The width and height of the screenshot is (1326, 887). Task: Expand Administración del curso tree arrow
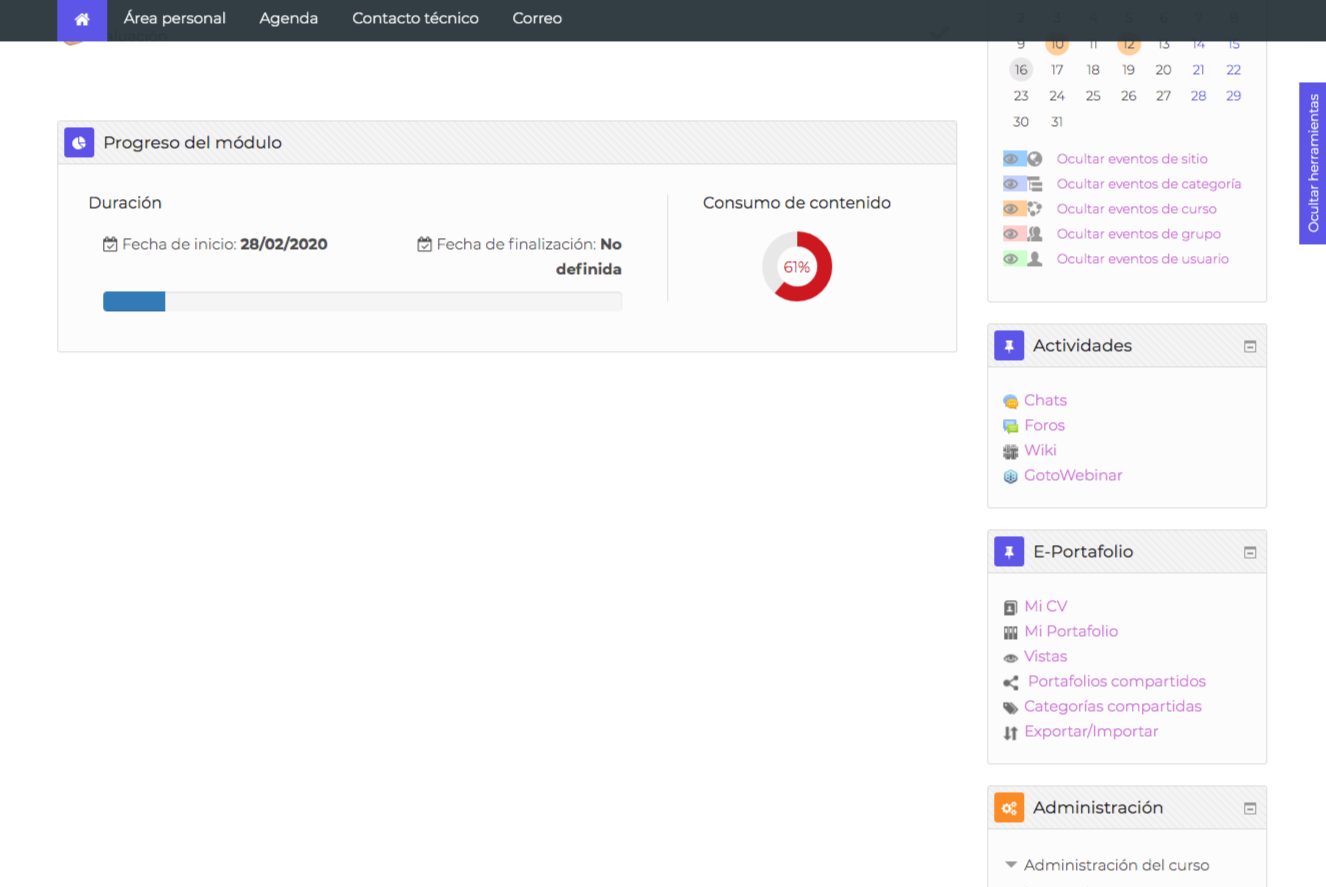coord(1011,865)
